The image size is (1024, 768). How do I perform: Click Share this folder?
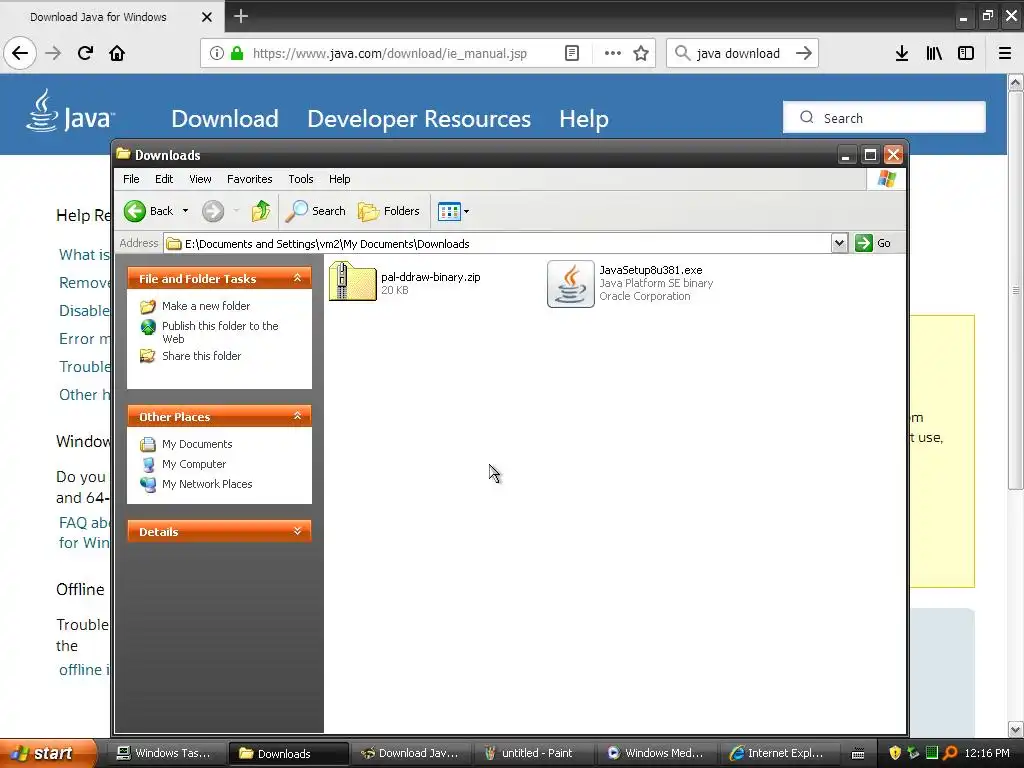point(201,356)
